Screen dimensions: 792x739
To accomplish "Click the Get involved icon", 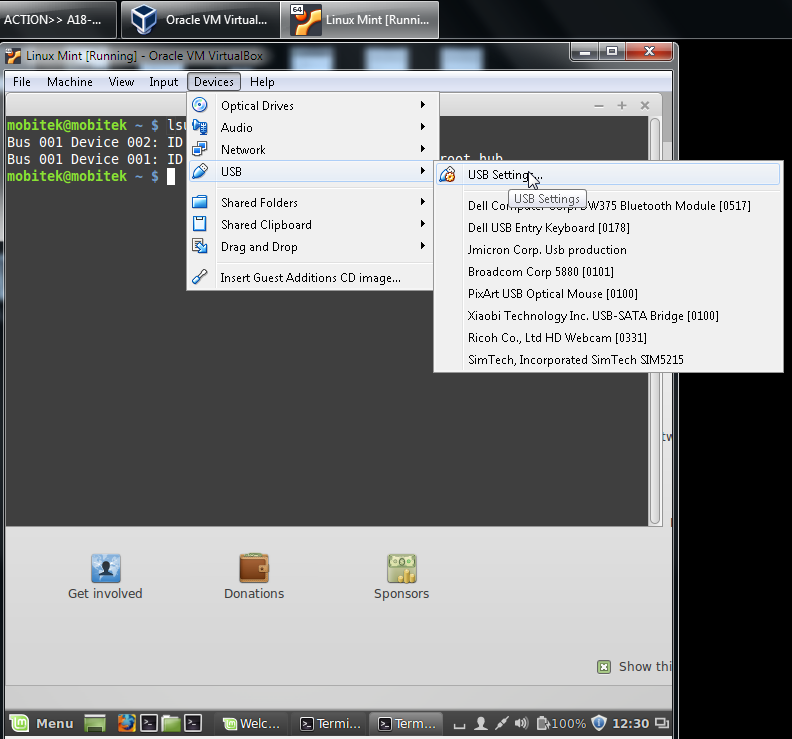I will [105, 569].
